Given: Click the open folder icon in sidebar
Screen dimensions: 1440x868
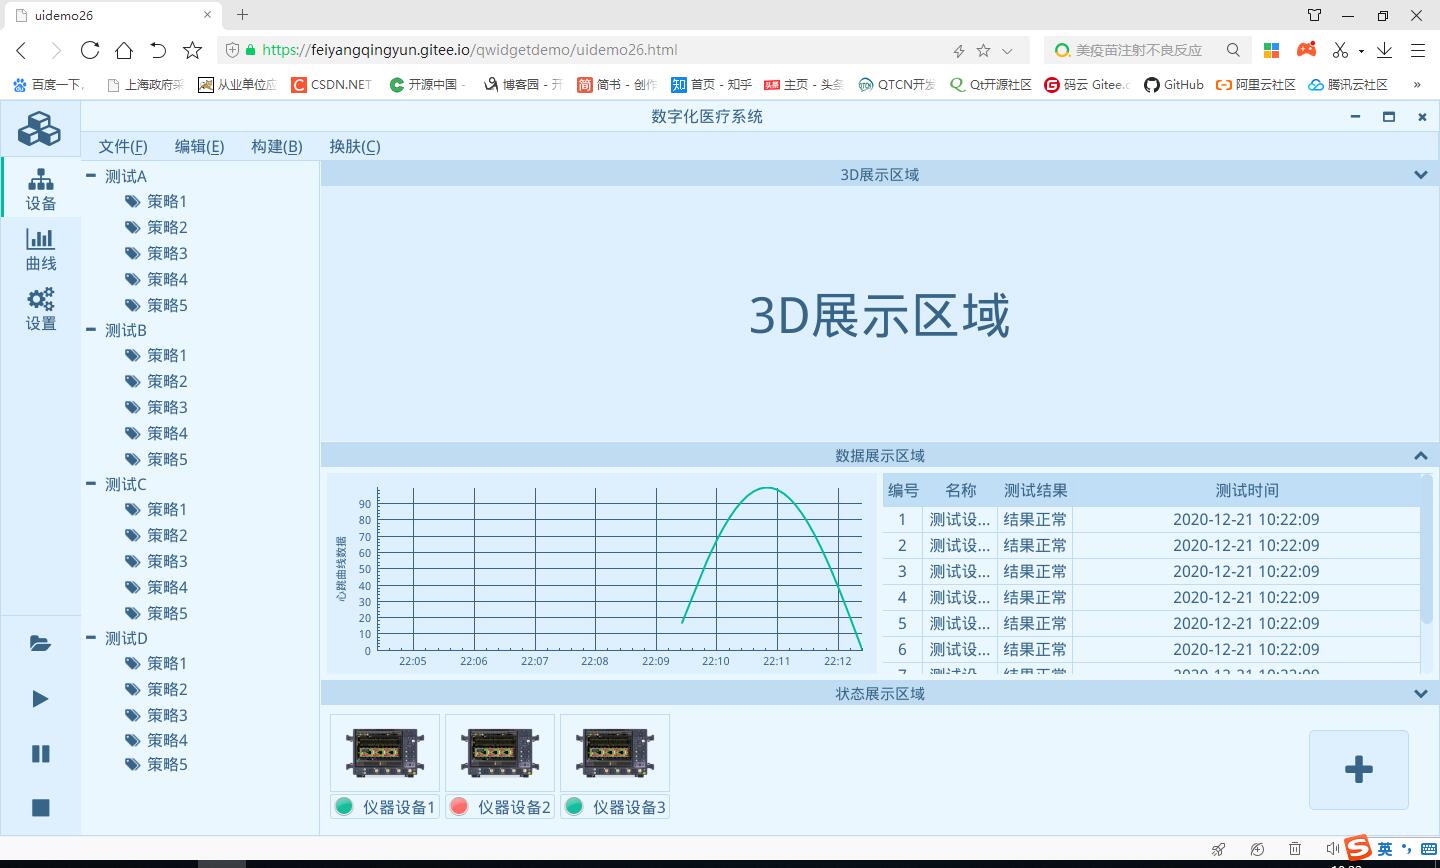Looking at the screenshot, I should click(40, 643).
